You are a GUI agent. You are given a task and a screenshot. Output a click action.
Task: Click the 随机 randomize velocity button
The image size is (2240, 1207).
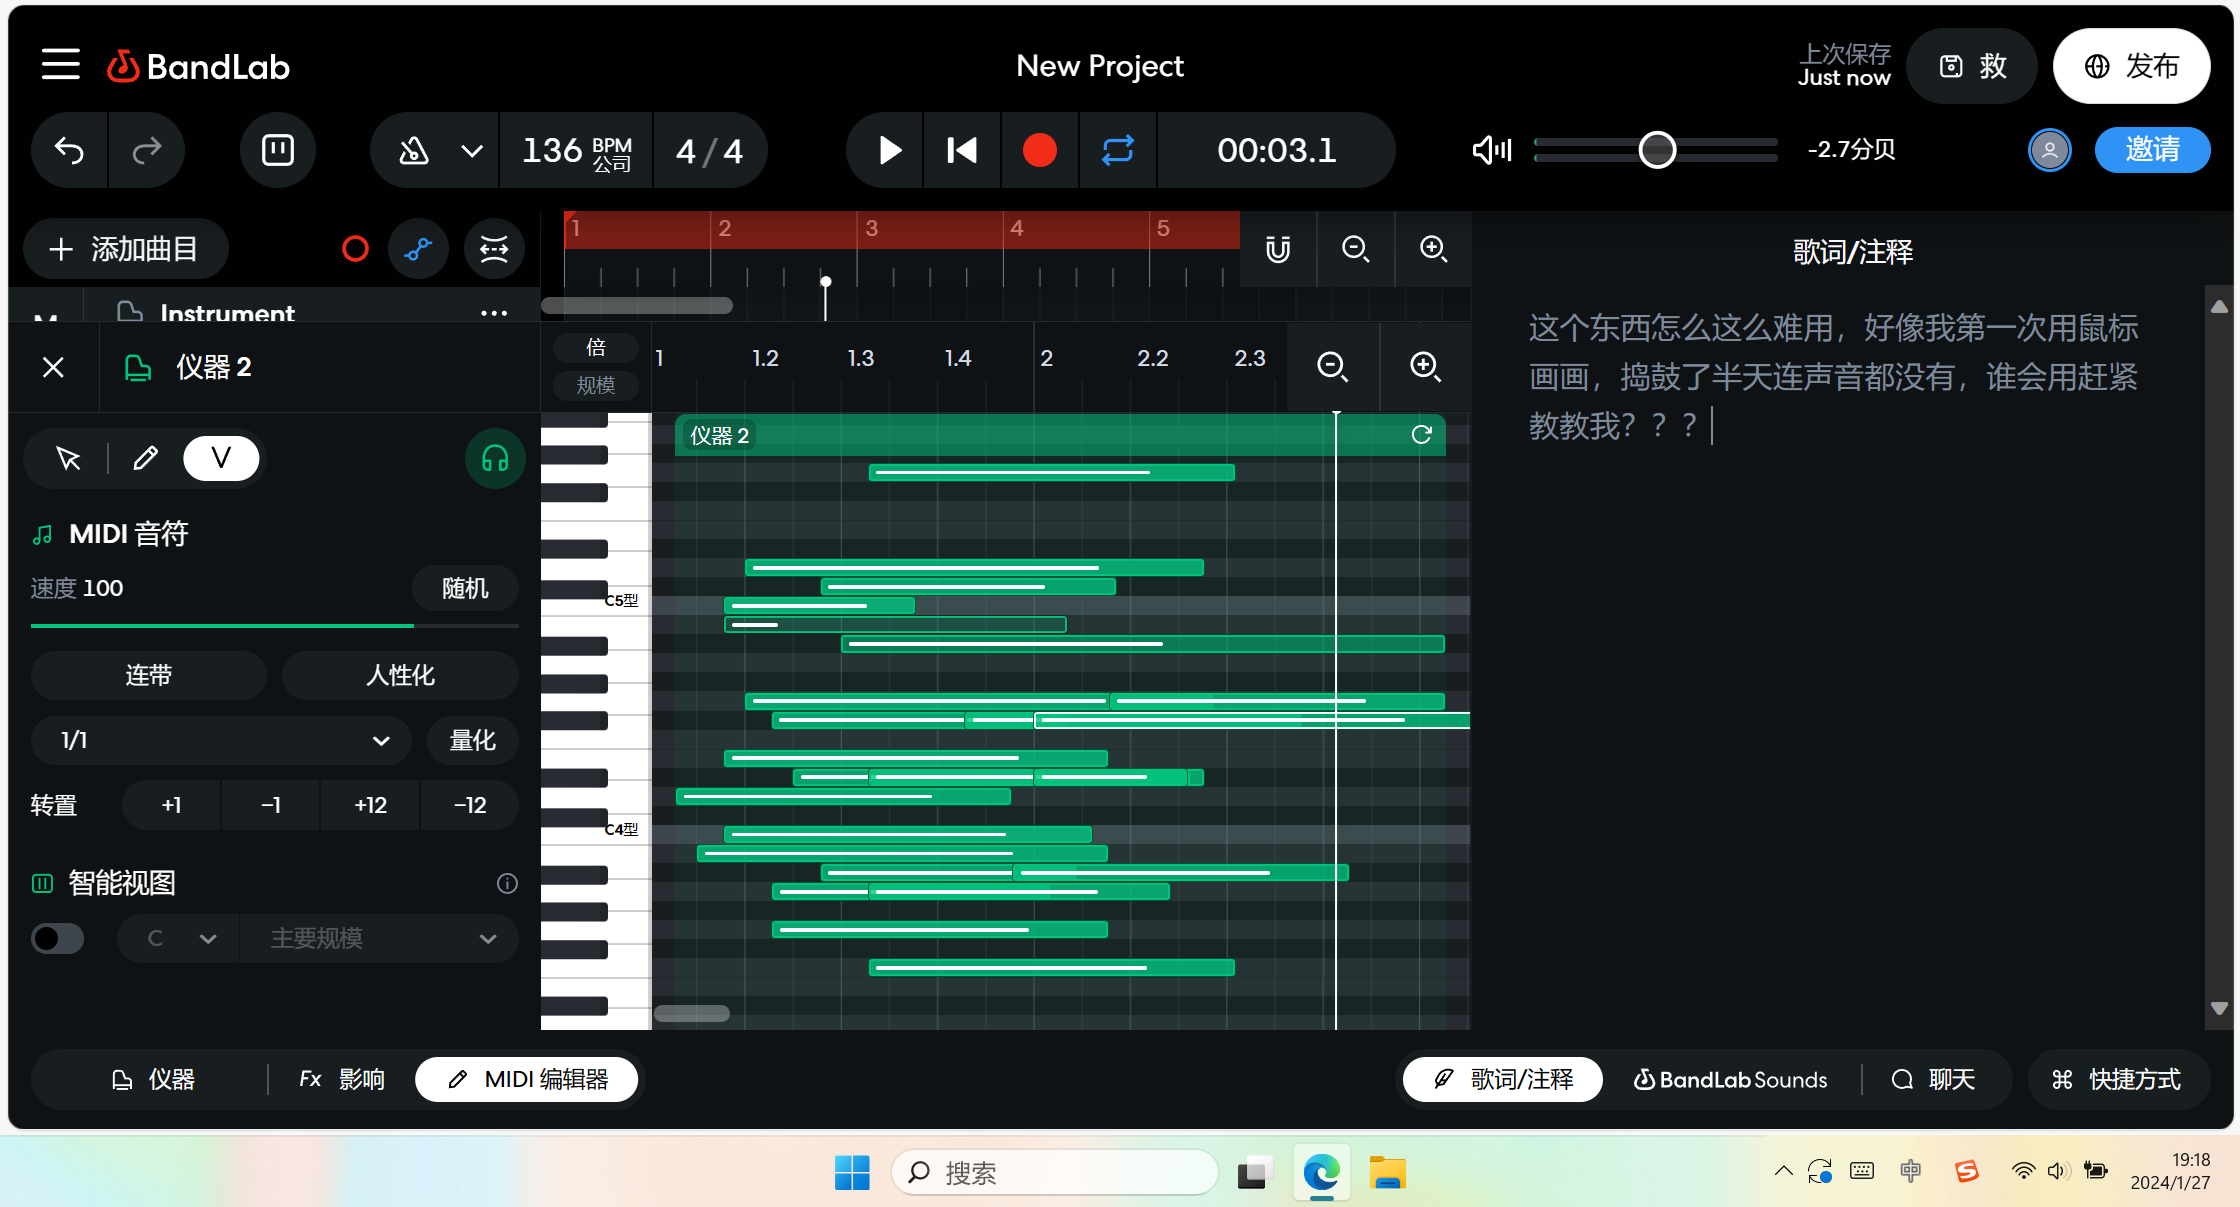click(465, 588)
